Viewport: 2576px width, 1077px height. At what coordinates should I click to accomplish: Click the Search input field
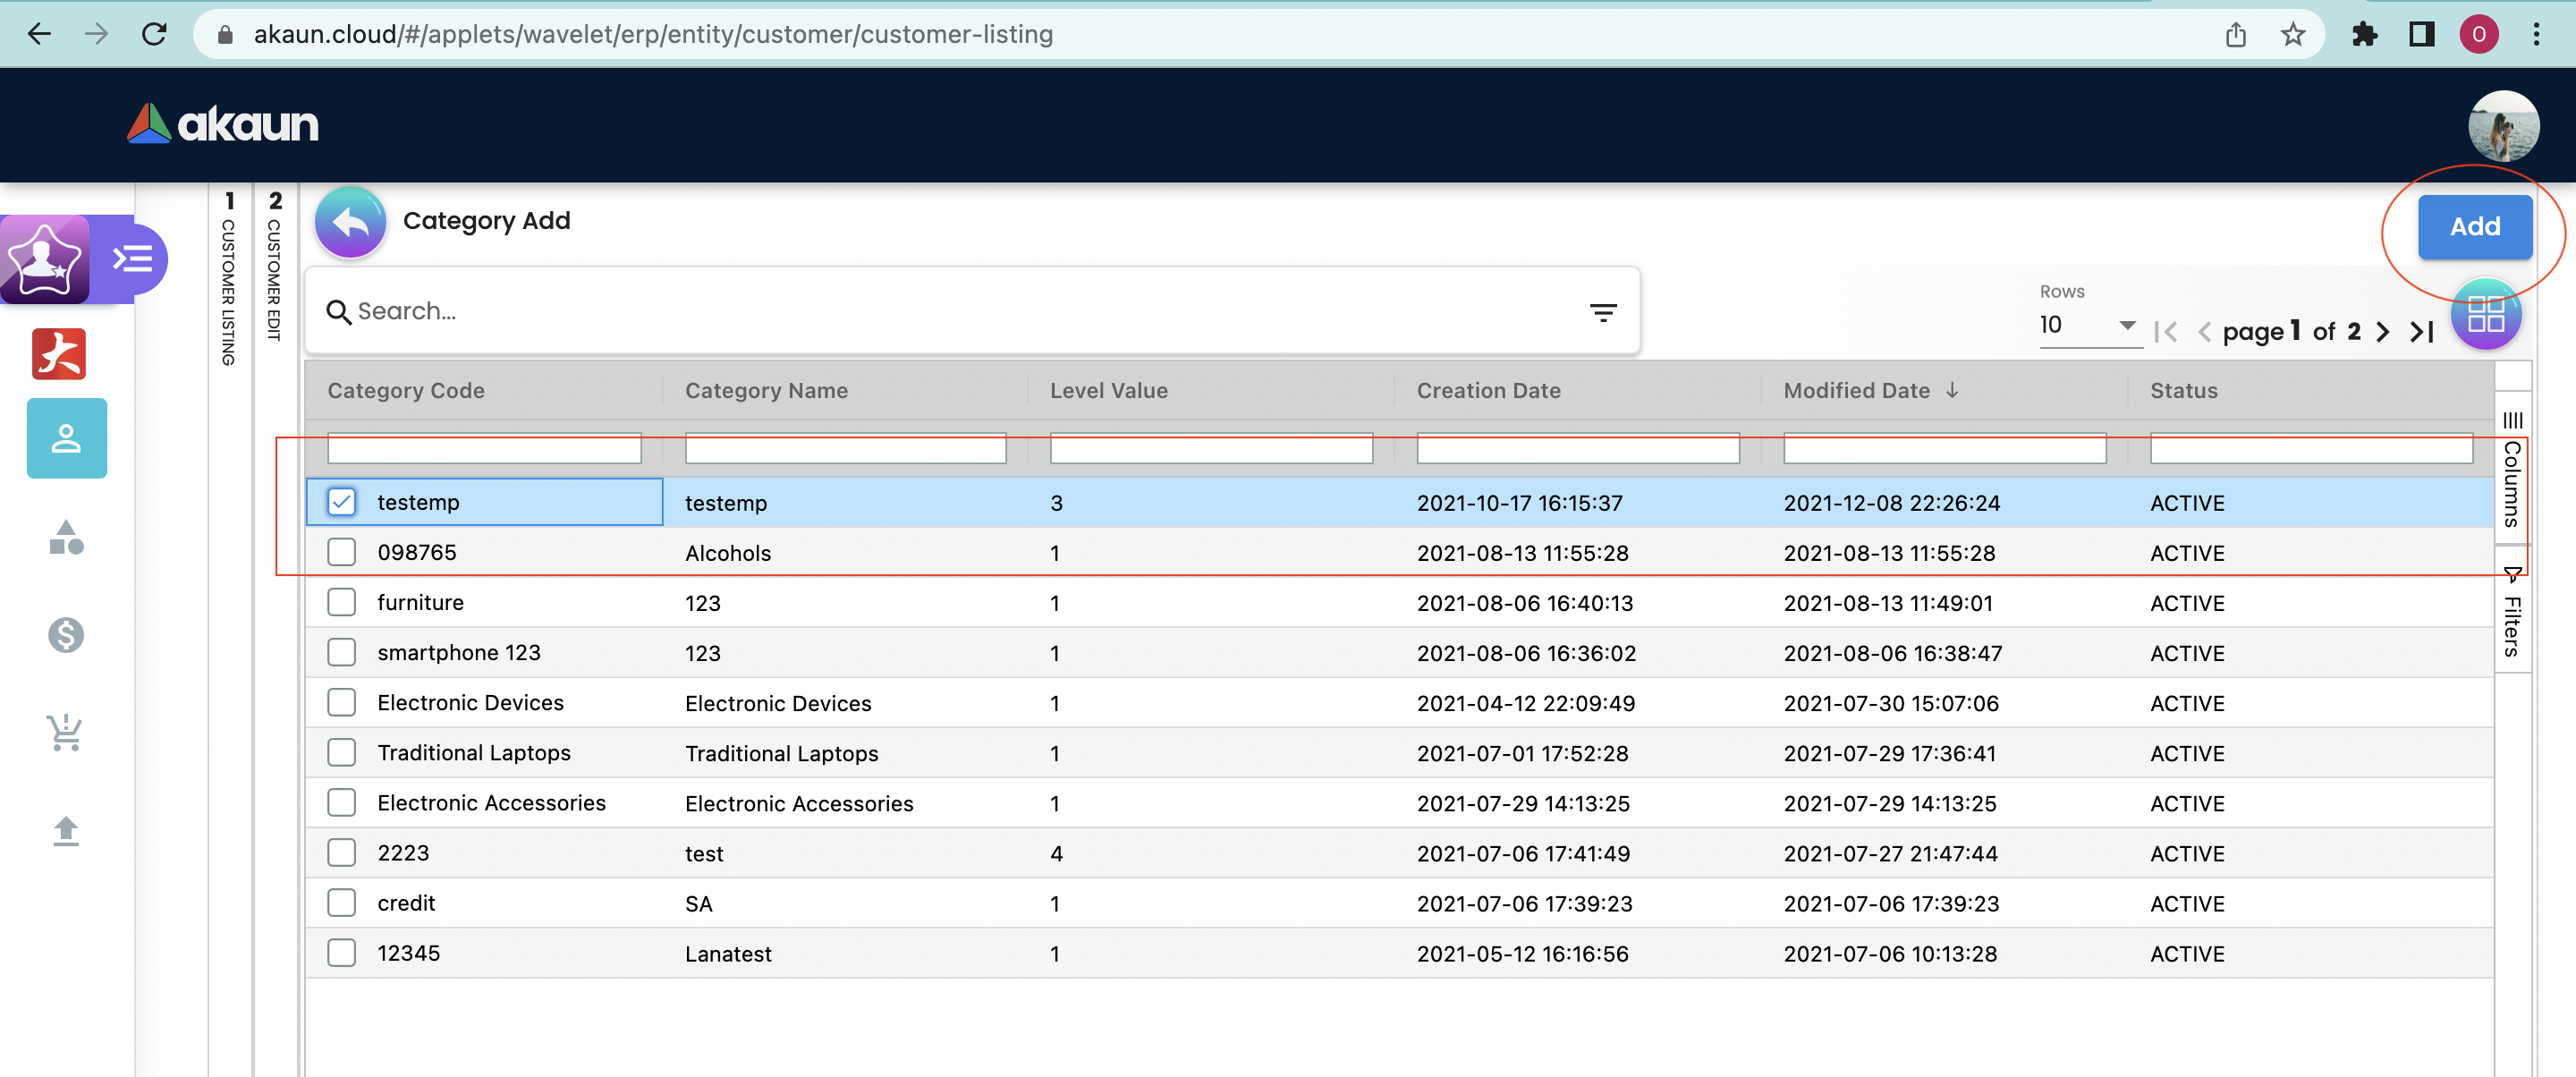pos(900,312)
